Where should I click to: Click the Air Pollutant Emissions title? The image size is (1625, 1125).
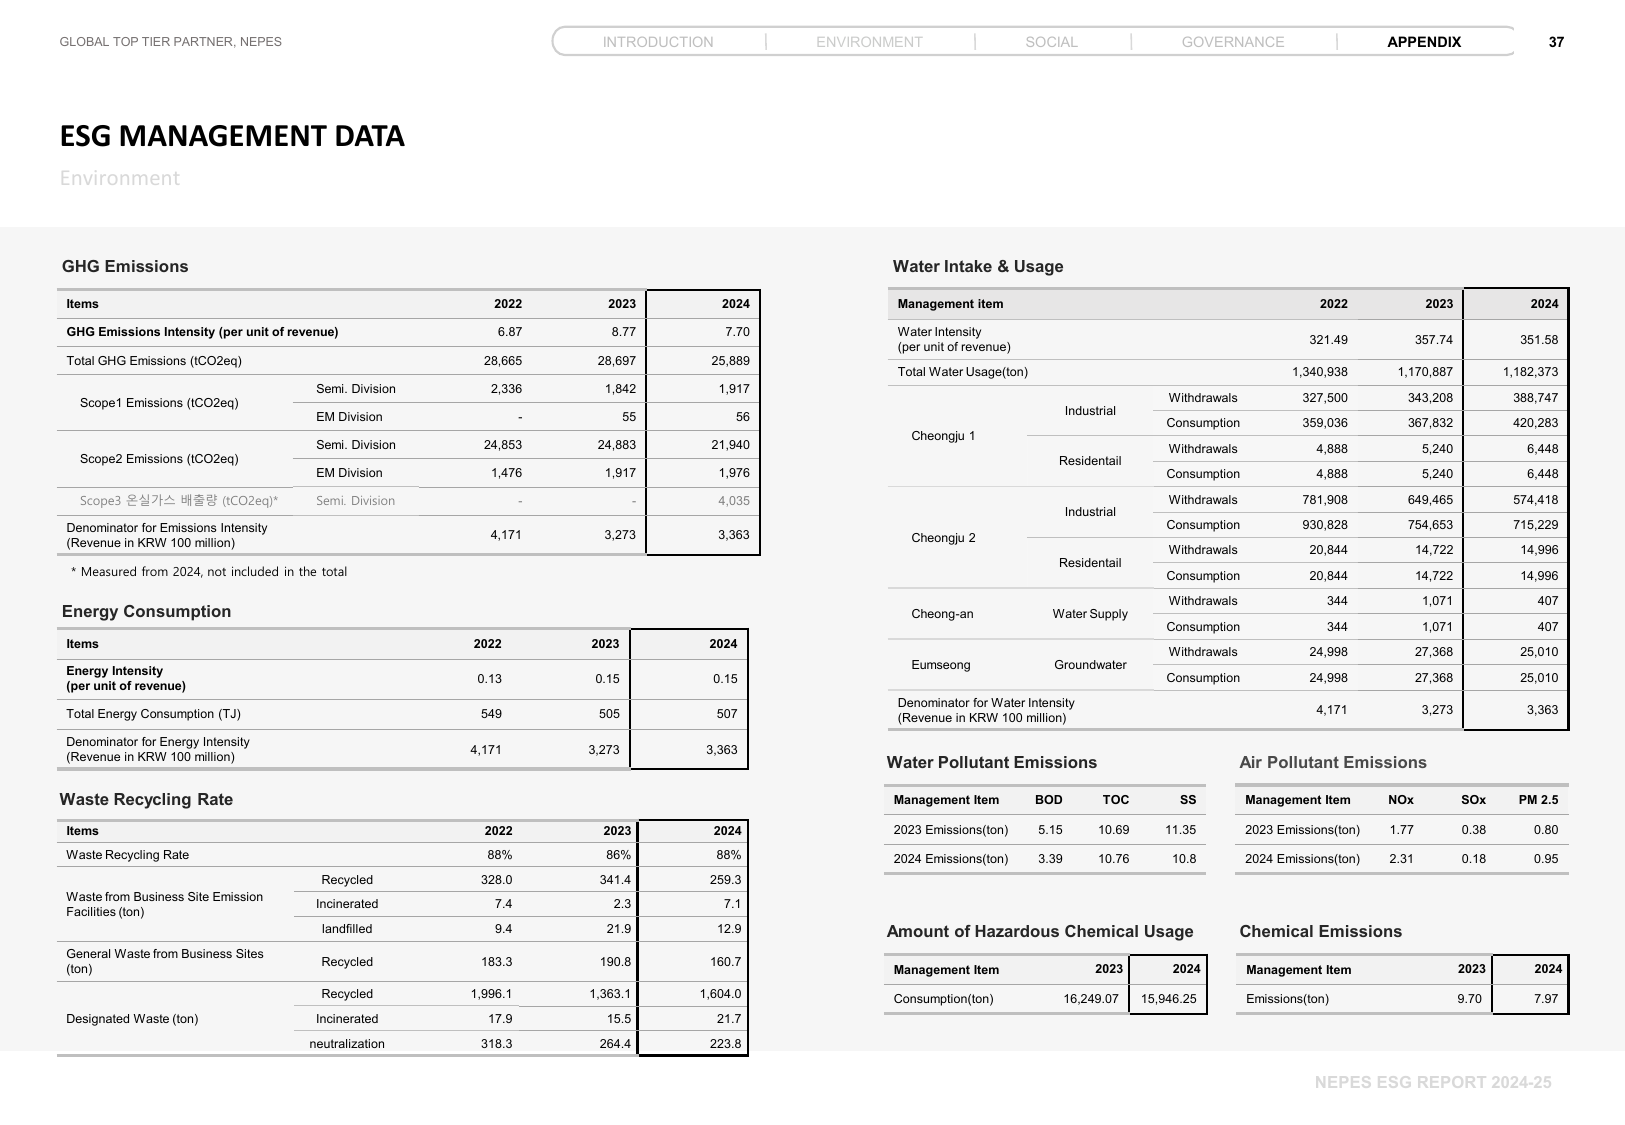click(x=1333, y=762)
